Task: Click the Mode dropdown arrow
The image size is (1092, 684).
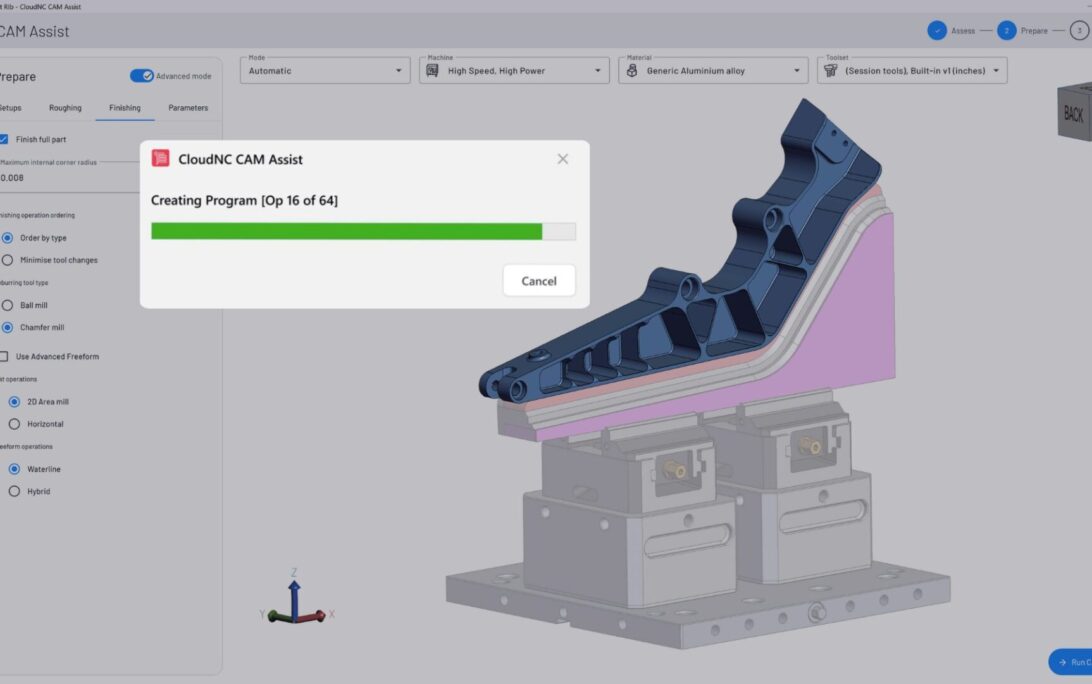Action: (x=398, y=70)
